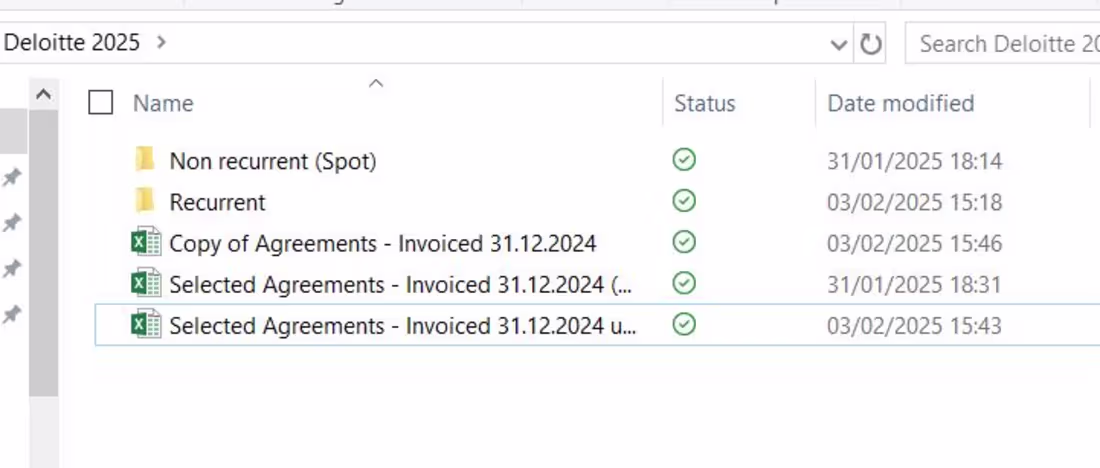Select the Copy of Agreements file name
The image size is (1100, 468).
(382, 243)
